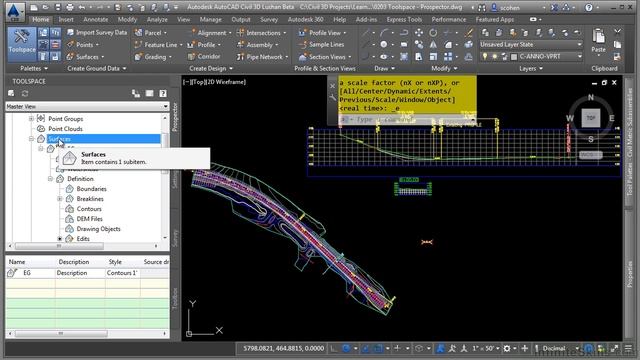Screen dimensions: 640x360
Task: Click the Copy Clip icon in Clipboard
Action: (618, 44)
